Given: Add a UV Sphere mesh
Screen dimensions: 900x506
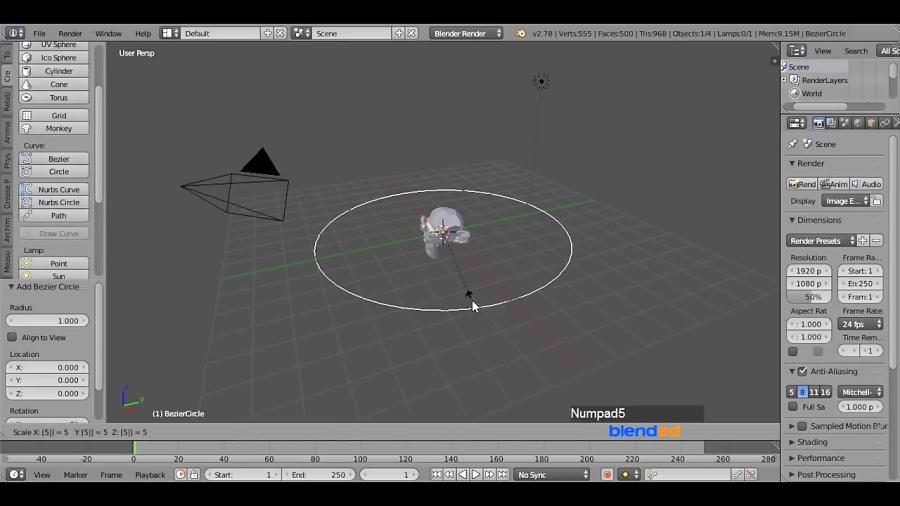Looking at the screenshot, I should [54, 45].
